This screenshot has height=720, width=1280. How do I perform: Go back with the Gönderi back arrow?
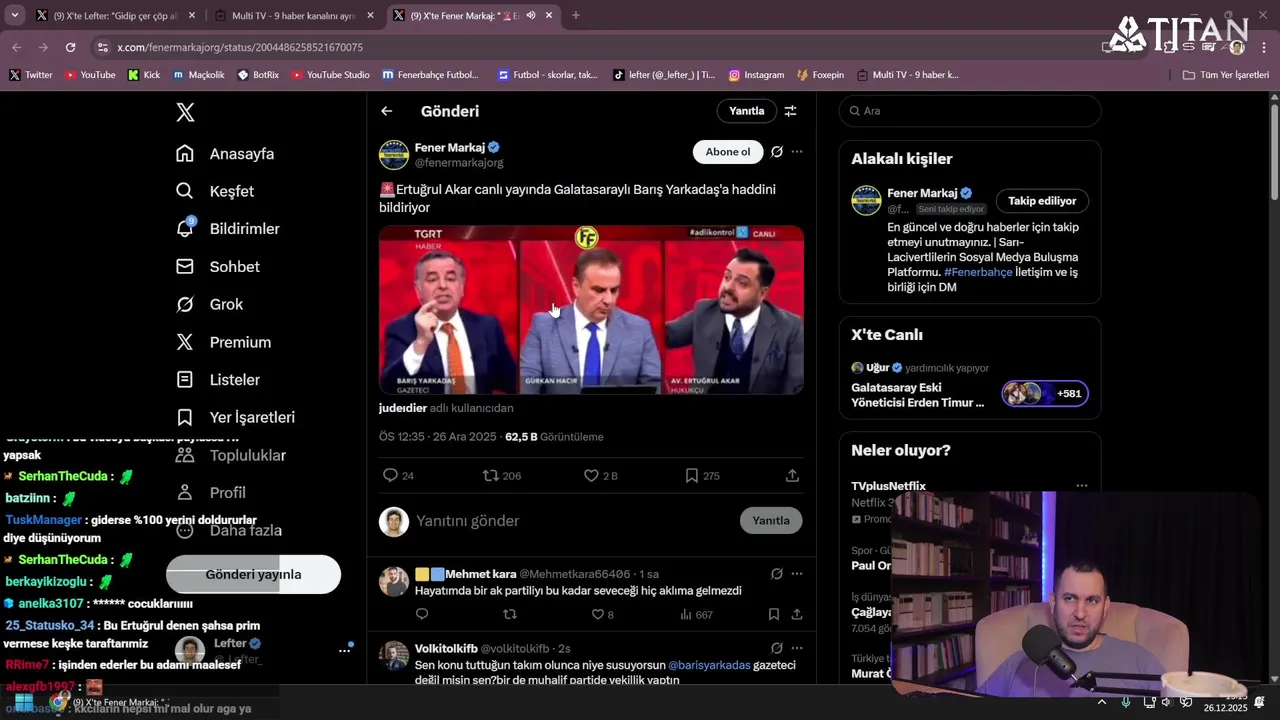click(387, 111)
